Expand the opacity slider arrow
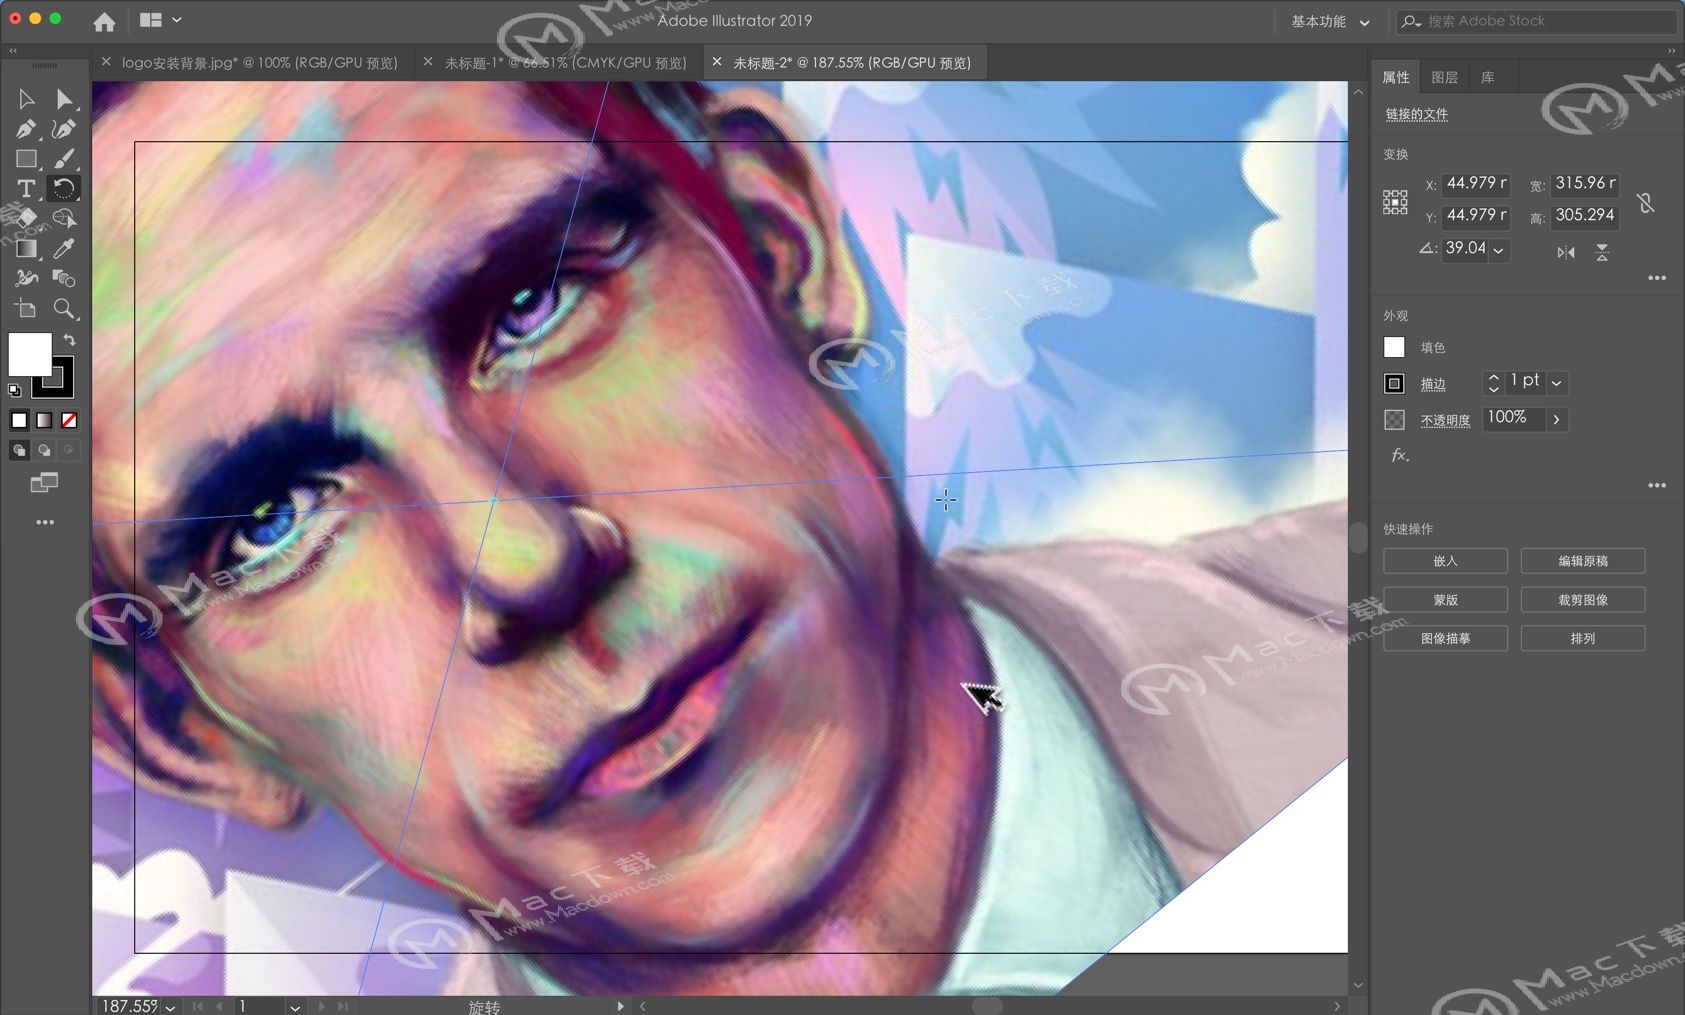1685x1015 pixels. click(x=1556, y=419)
